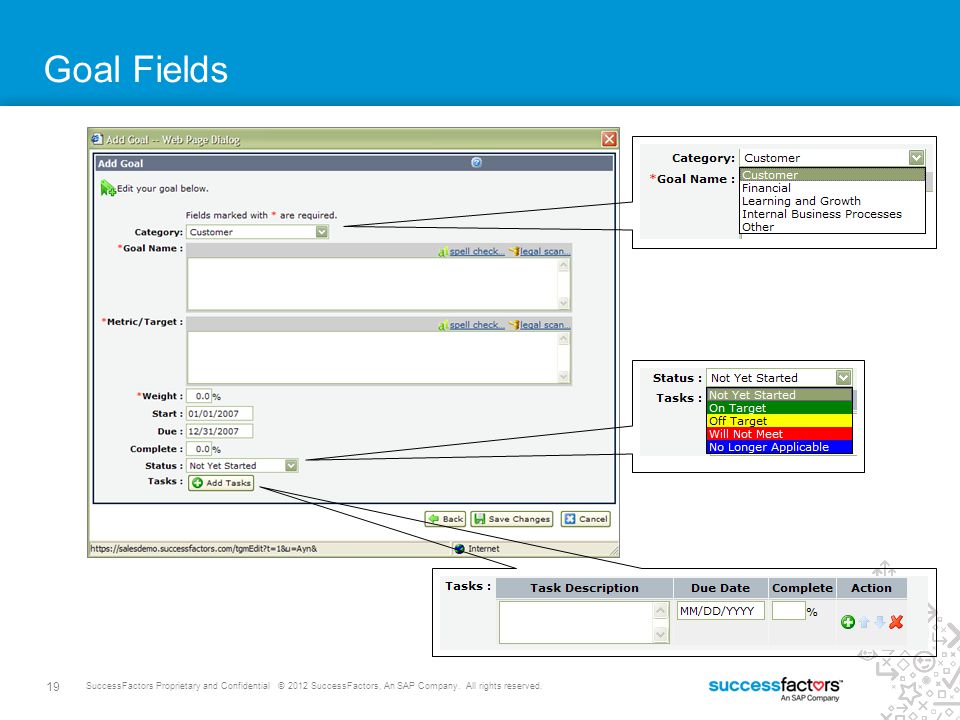Image resolution: width=960 pixels, height=720 pixels.
Task: Click the task Complete percent field
Action: point(789,610)
